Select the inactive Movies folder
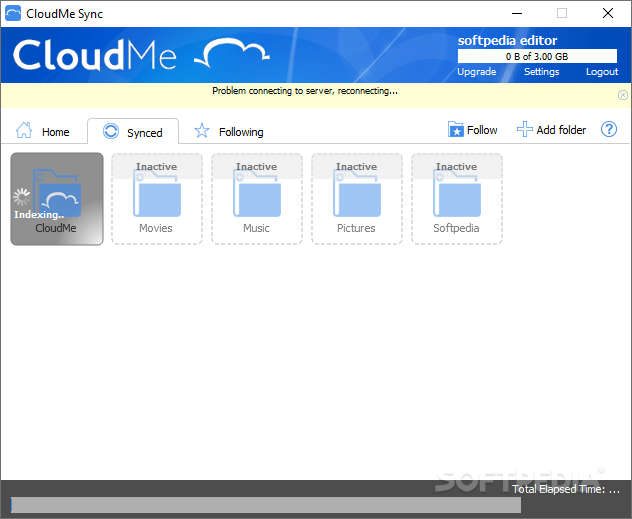This screenshot has width=632, height=519. point(157,199)
